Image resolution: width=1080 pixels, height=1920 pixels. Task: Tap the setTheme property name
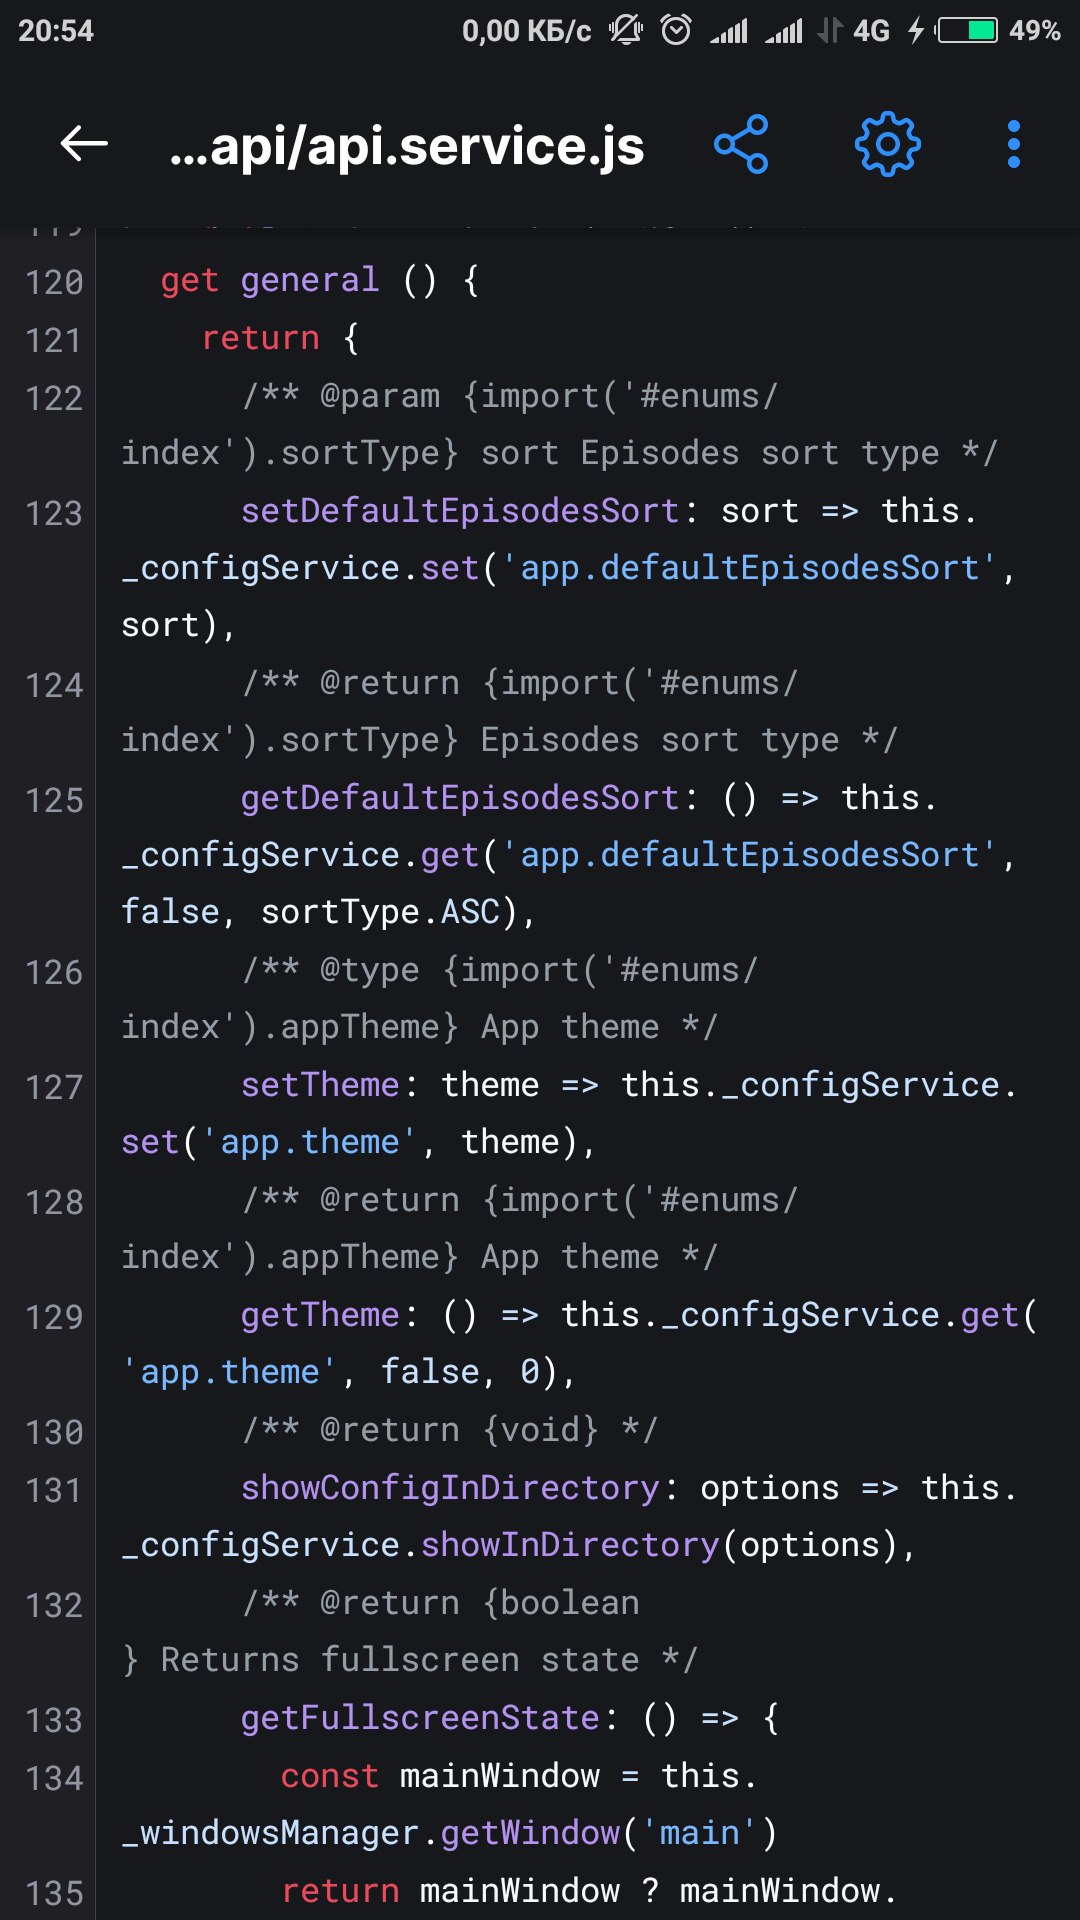click(x=320, y=1085)
